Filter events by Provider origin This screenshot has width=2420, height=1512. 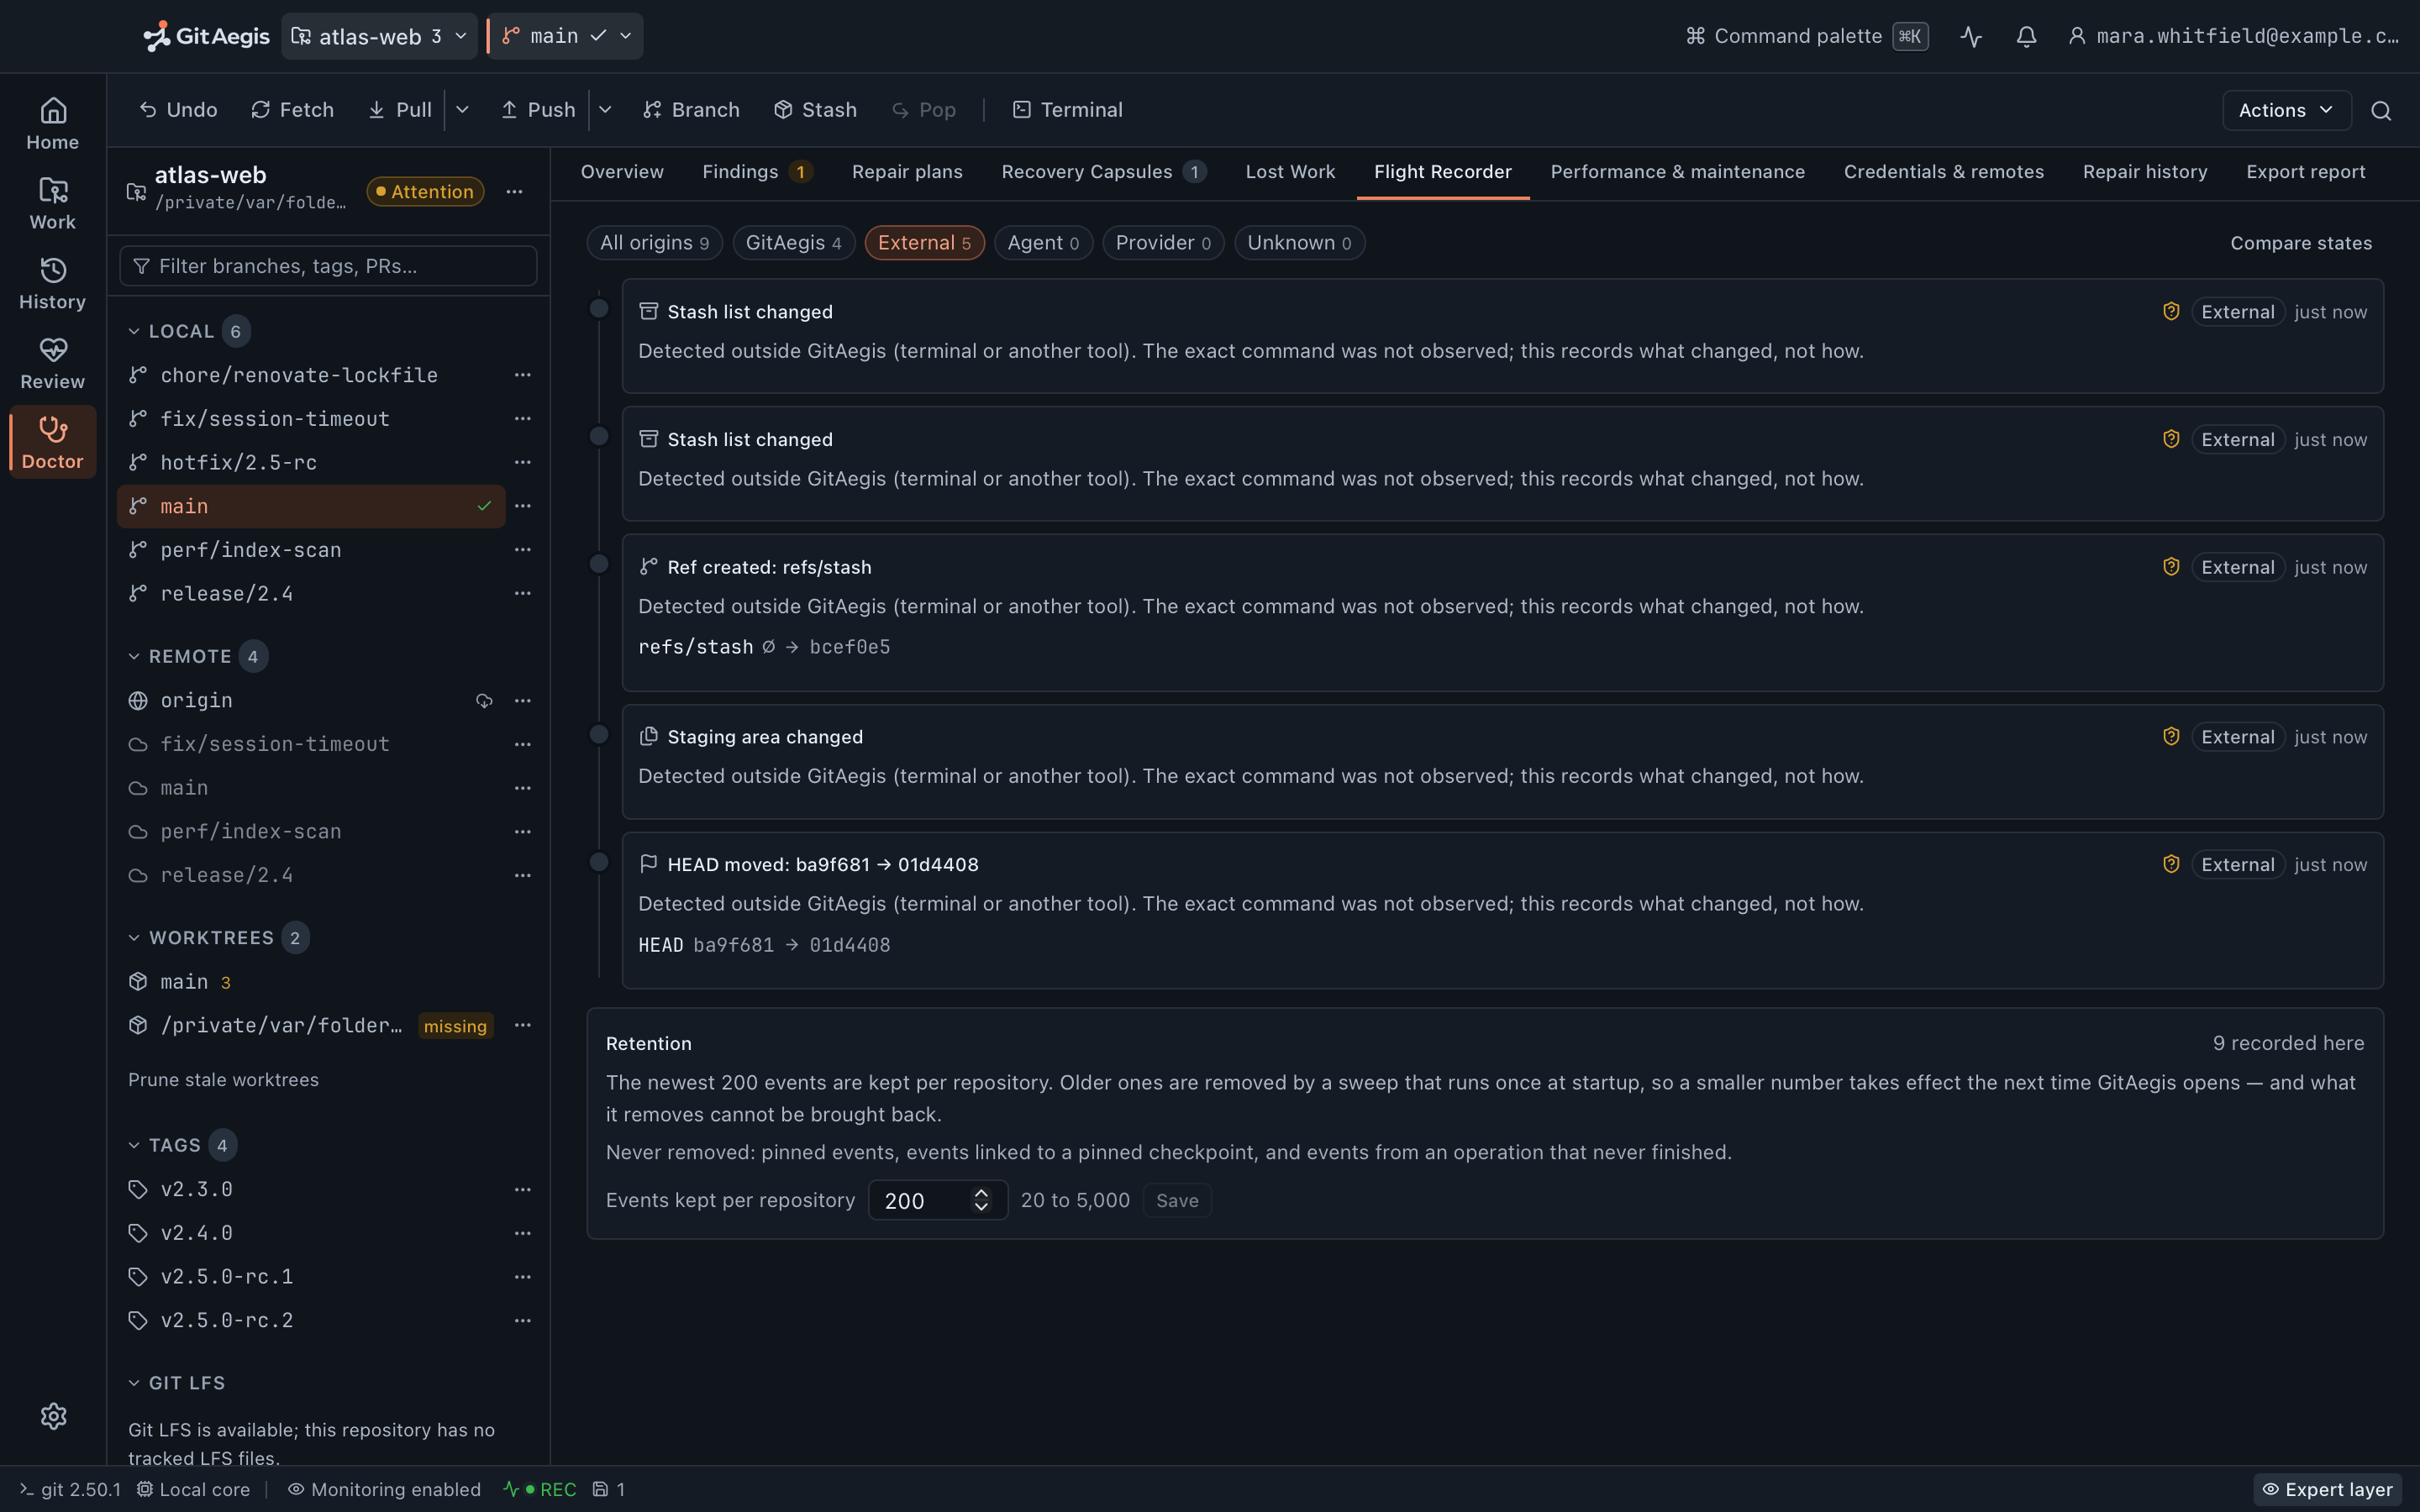point(1163,243)
